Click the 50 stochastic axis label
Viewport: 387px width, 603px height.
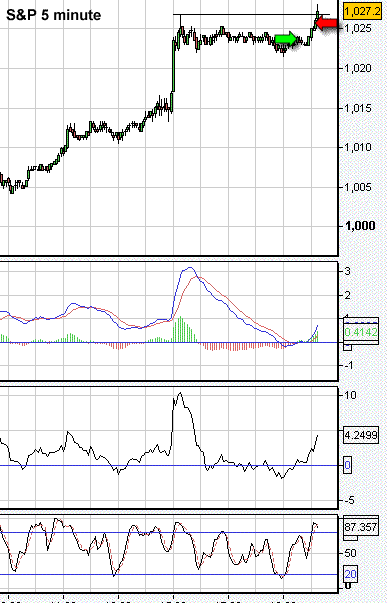350,553
